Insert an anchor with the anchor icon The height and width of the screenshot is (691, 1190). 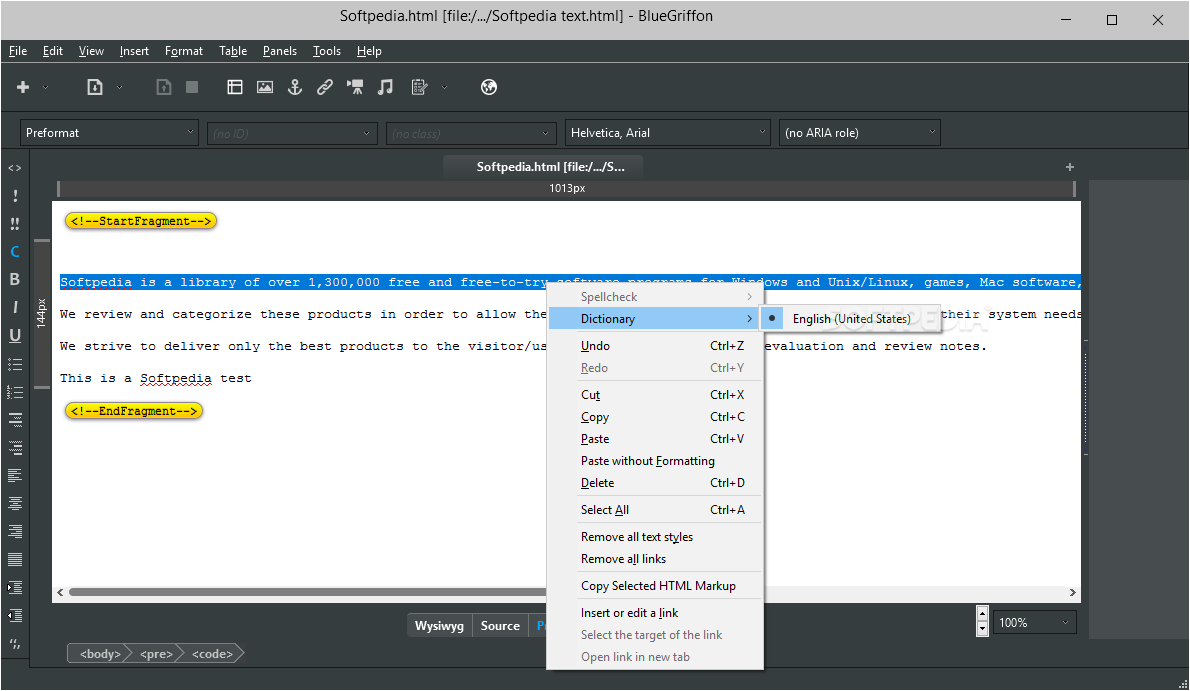tap(294, 87)
